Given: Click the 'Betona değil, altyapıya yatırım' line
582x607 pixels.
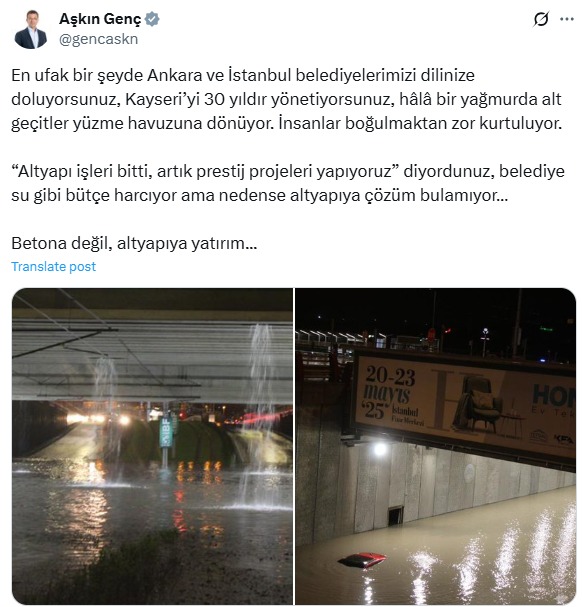Looking at the screenshot, I should [x=134, y=243].
